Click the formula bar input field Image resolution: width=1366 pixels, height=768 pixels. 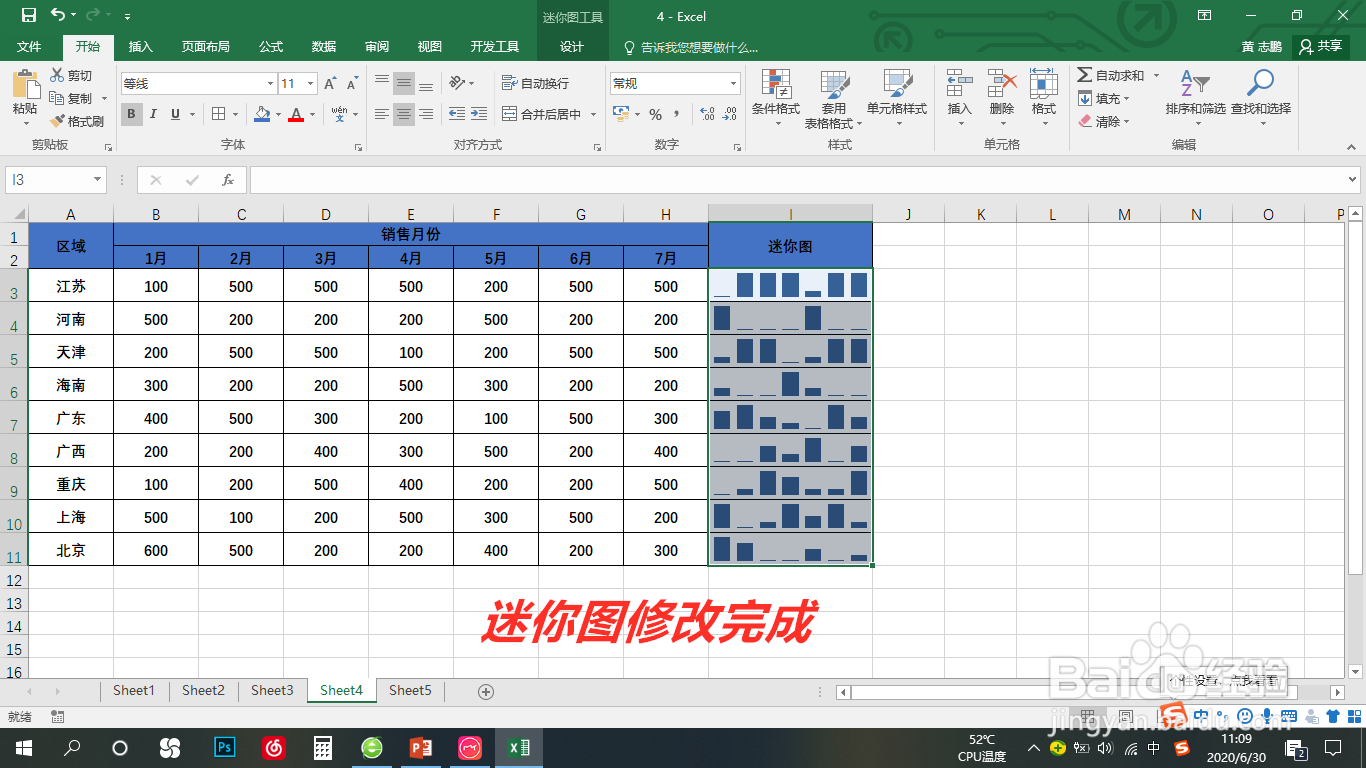(x=797, y=180)
